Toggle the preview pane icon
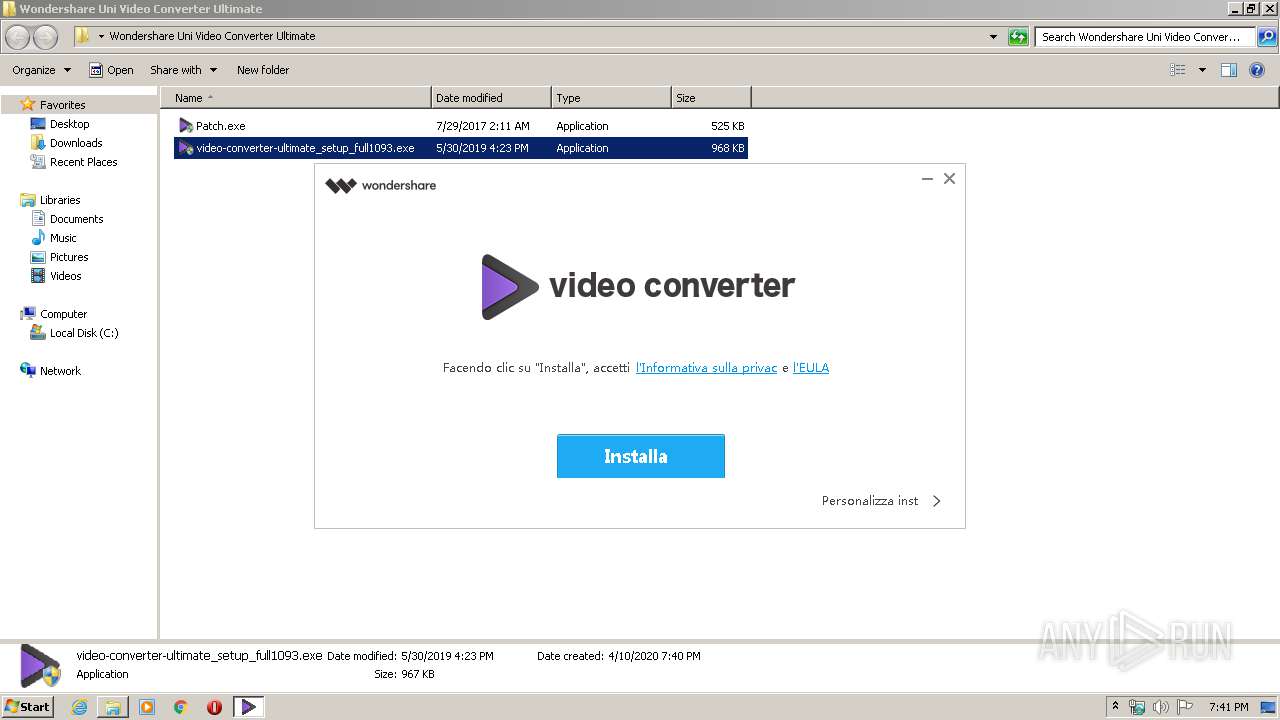 1229,70
